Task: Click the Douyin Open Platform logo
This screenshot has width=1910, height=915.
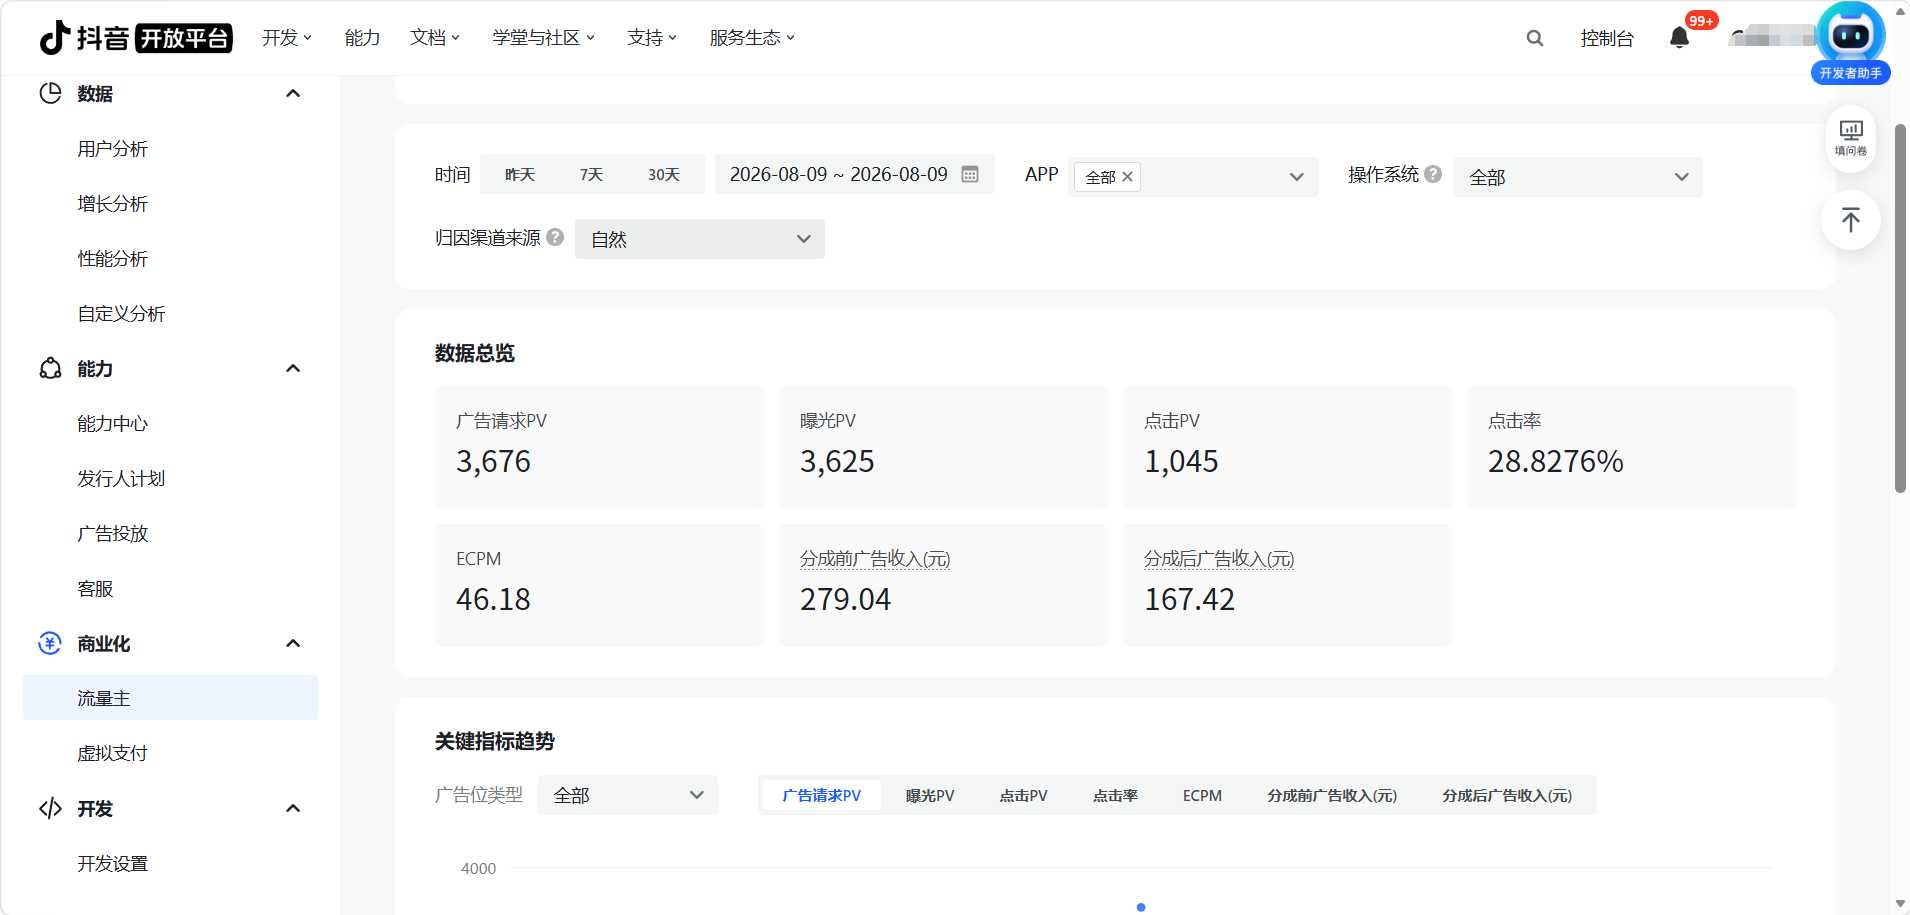Action: 136,38
